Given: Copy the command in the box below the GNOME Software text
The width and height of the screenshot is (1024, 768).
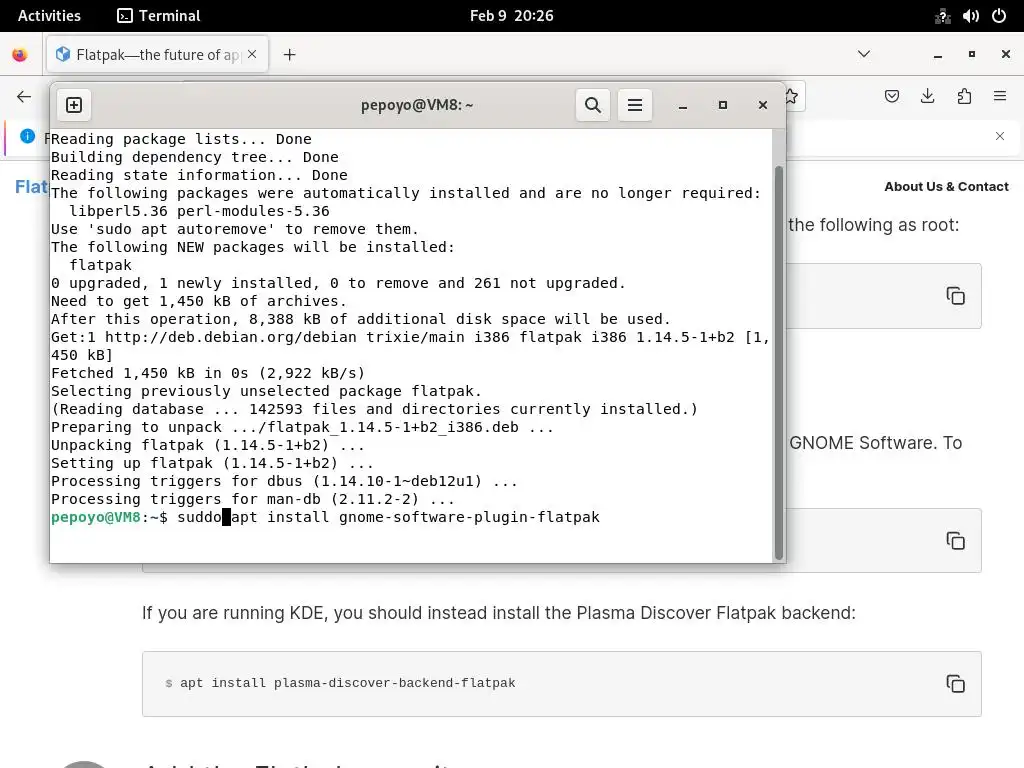Looking at the screenshot, I should [x=955, y=541].
